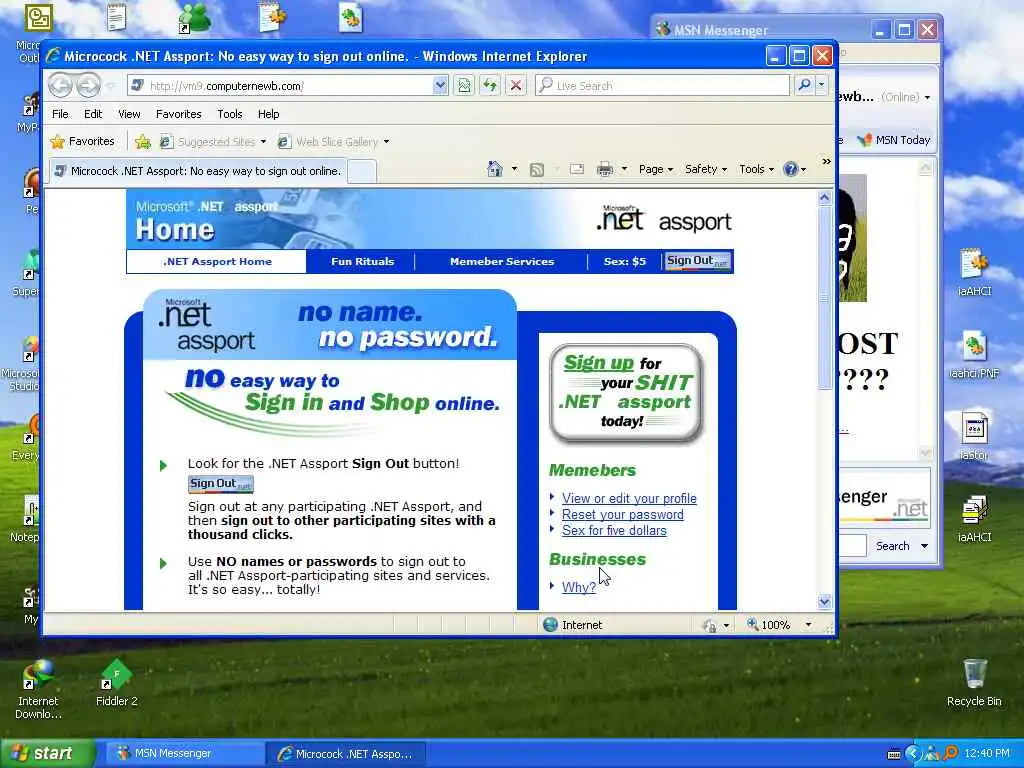The height and width of the screenshot is (768, 1024).
Task: Open the View menu
Action: tap(129, 114)
